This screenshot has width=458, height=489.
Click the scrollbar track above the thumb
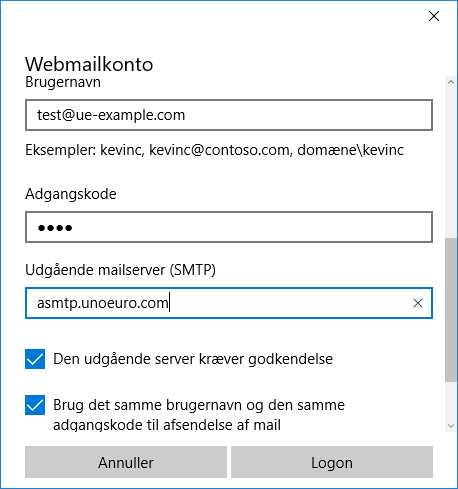[451, 162]
